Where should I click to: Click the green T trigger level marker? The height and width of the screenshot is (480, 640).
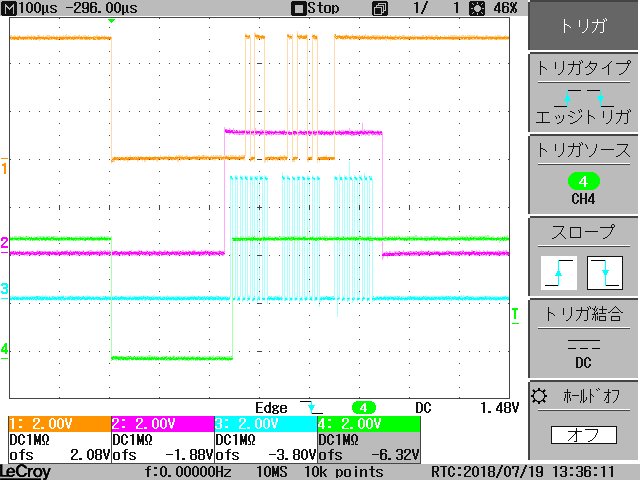pyautogui.click(x=515, y=315)
